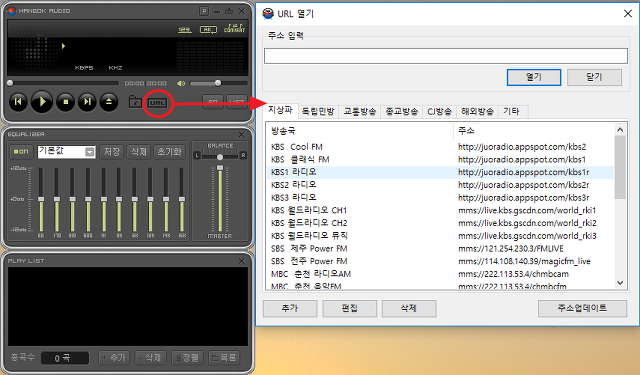640x375 pixels.
Task: Switch to the 종교방송 tab
Action: (402, 111)
